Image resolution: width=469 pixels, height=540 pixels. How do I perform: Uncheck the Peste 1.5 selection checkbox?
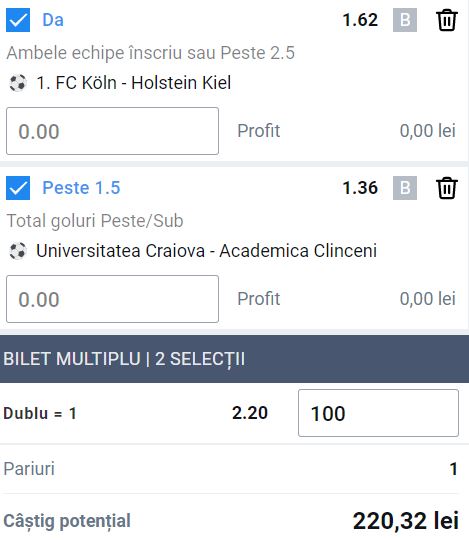(x=18, y=188)
